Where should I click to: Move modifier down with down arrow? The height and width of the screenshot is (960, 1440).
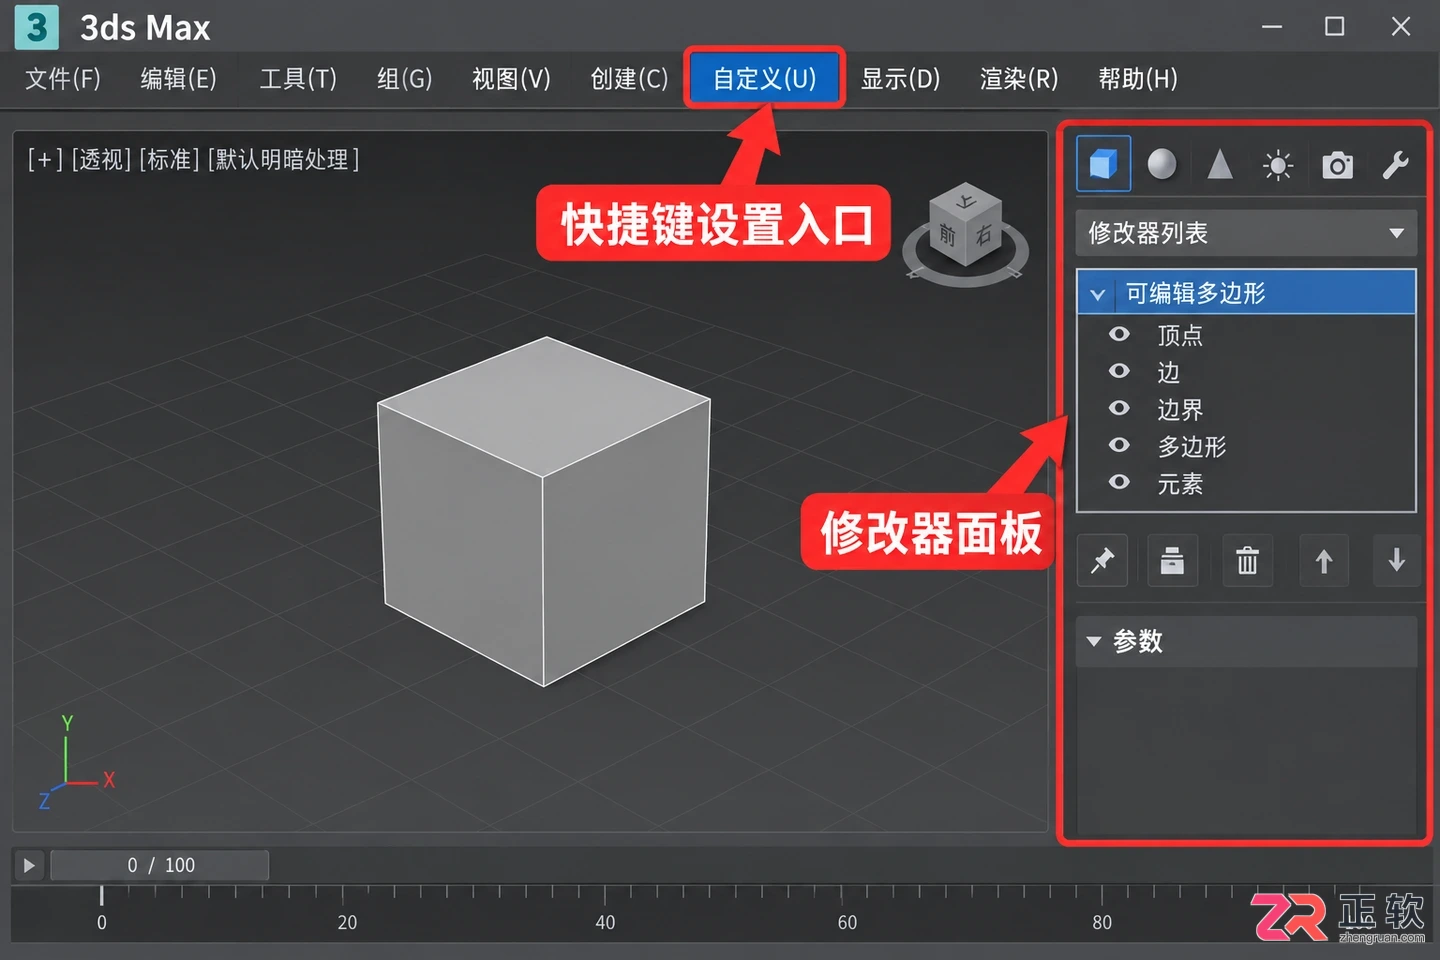(1397, 561)
